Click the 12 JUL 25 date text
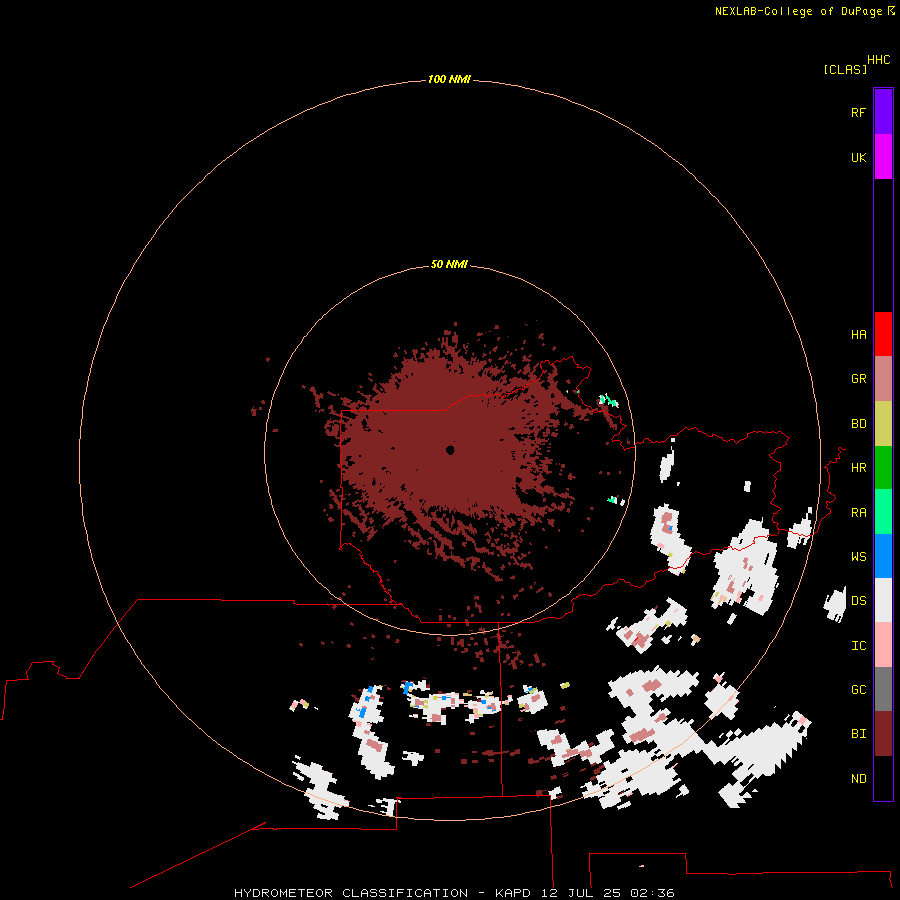Screen dimensions: 900x900 [581, 893]
